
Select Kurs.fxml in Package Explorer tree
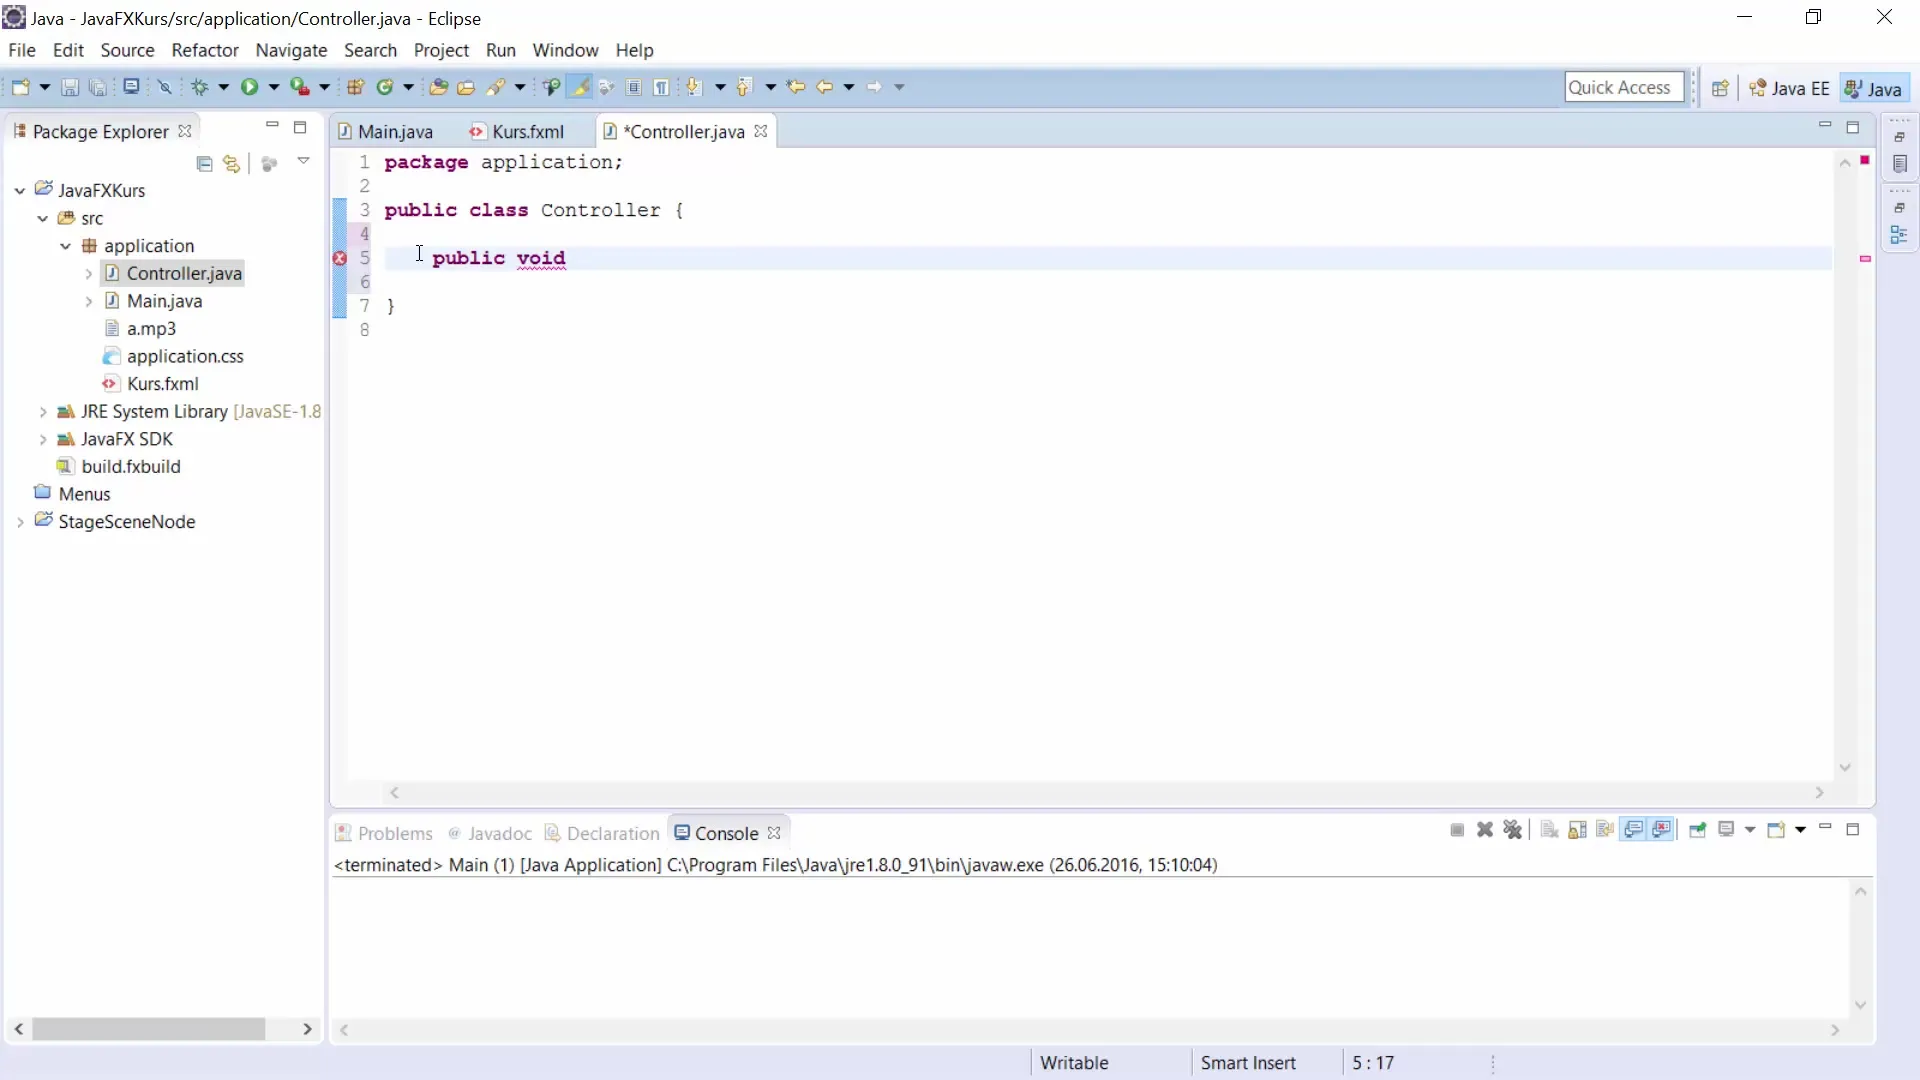tap(162, 384)
